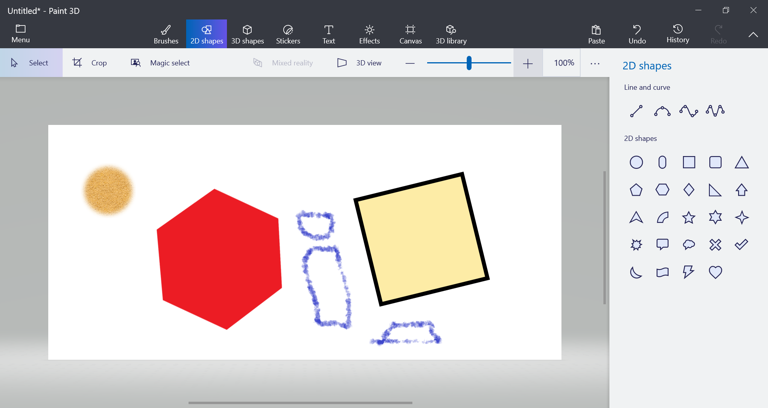Image resolution: width=768 pixels, height=408 pixels.
Task: Switch to the Brushes tab
Action: (x=166, y=34)
